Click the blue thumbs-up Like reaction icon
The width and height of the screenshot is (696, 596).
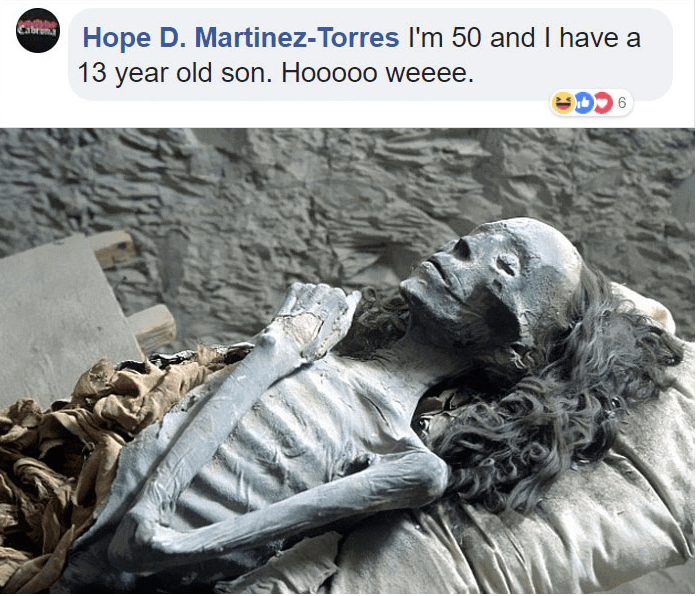585,103
